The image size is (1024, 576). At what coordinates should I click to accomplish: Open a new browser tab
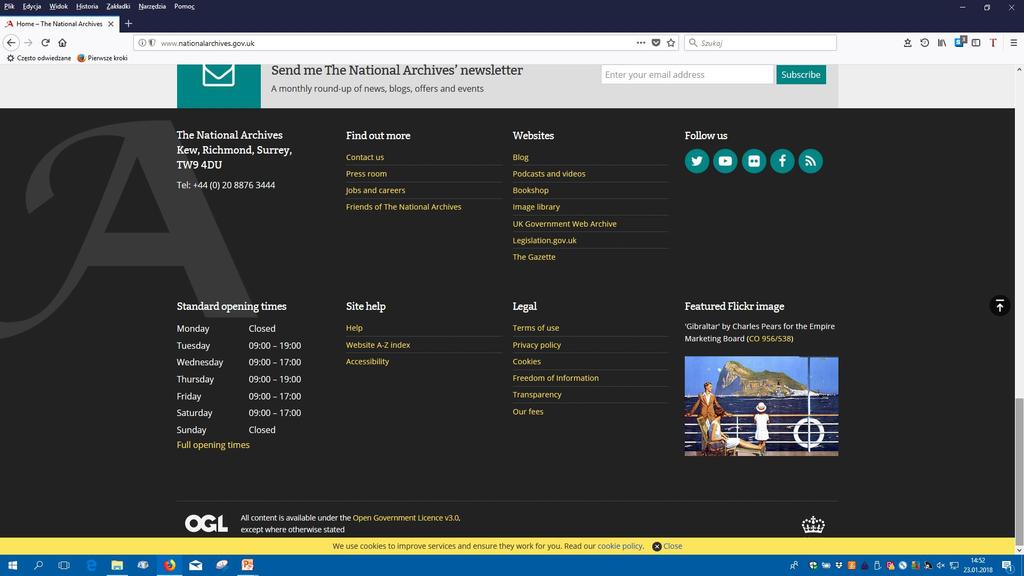128,24
